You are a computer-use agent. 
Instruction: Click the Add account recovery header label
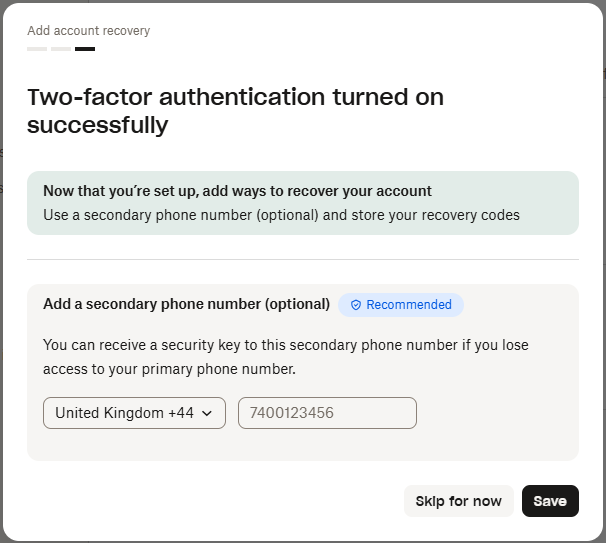click(x=89, y=31)
